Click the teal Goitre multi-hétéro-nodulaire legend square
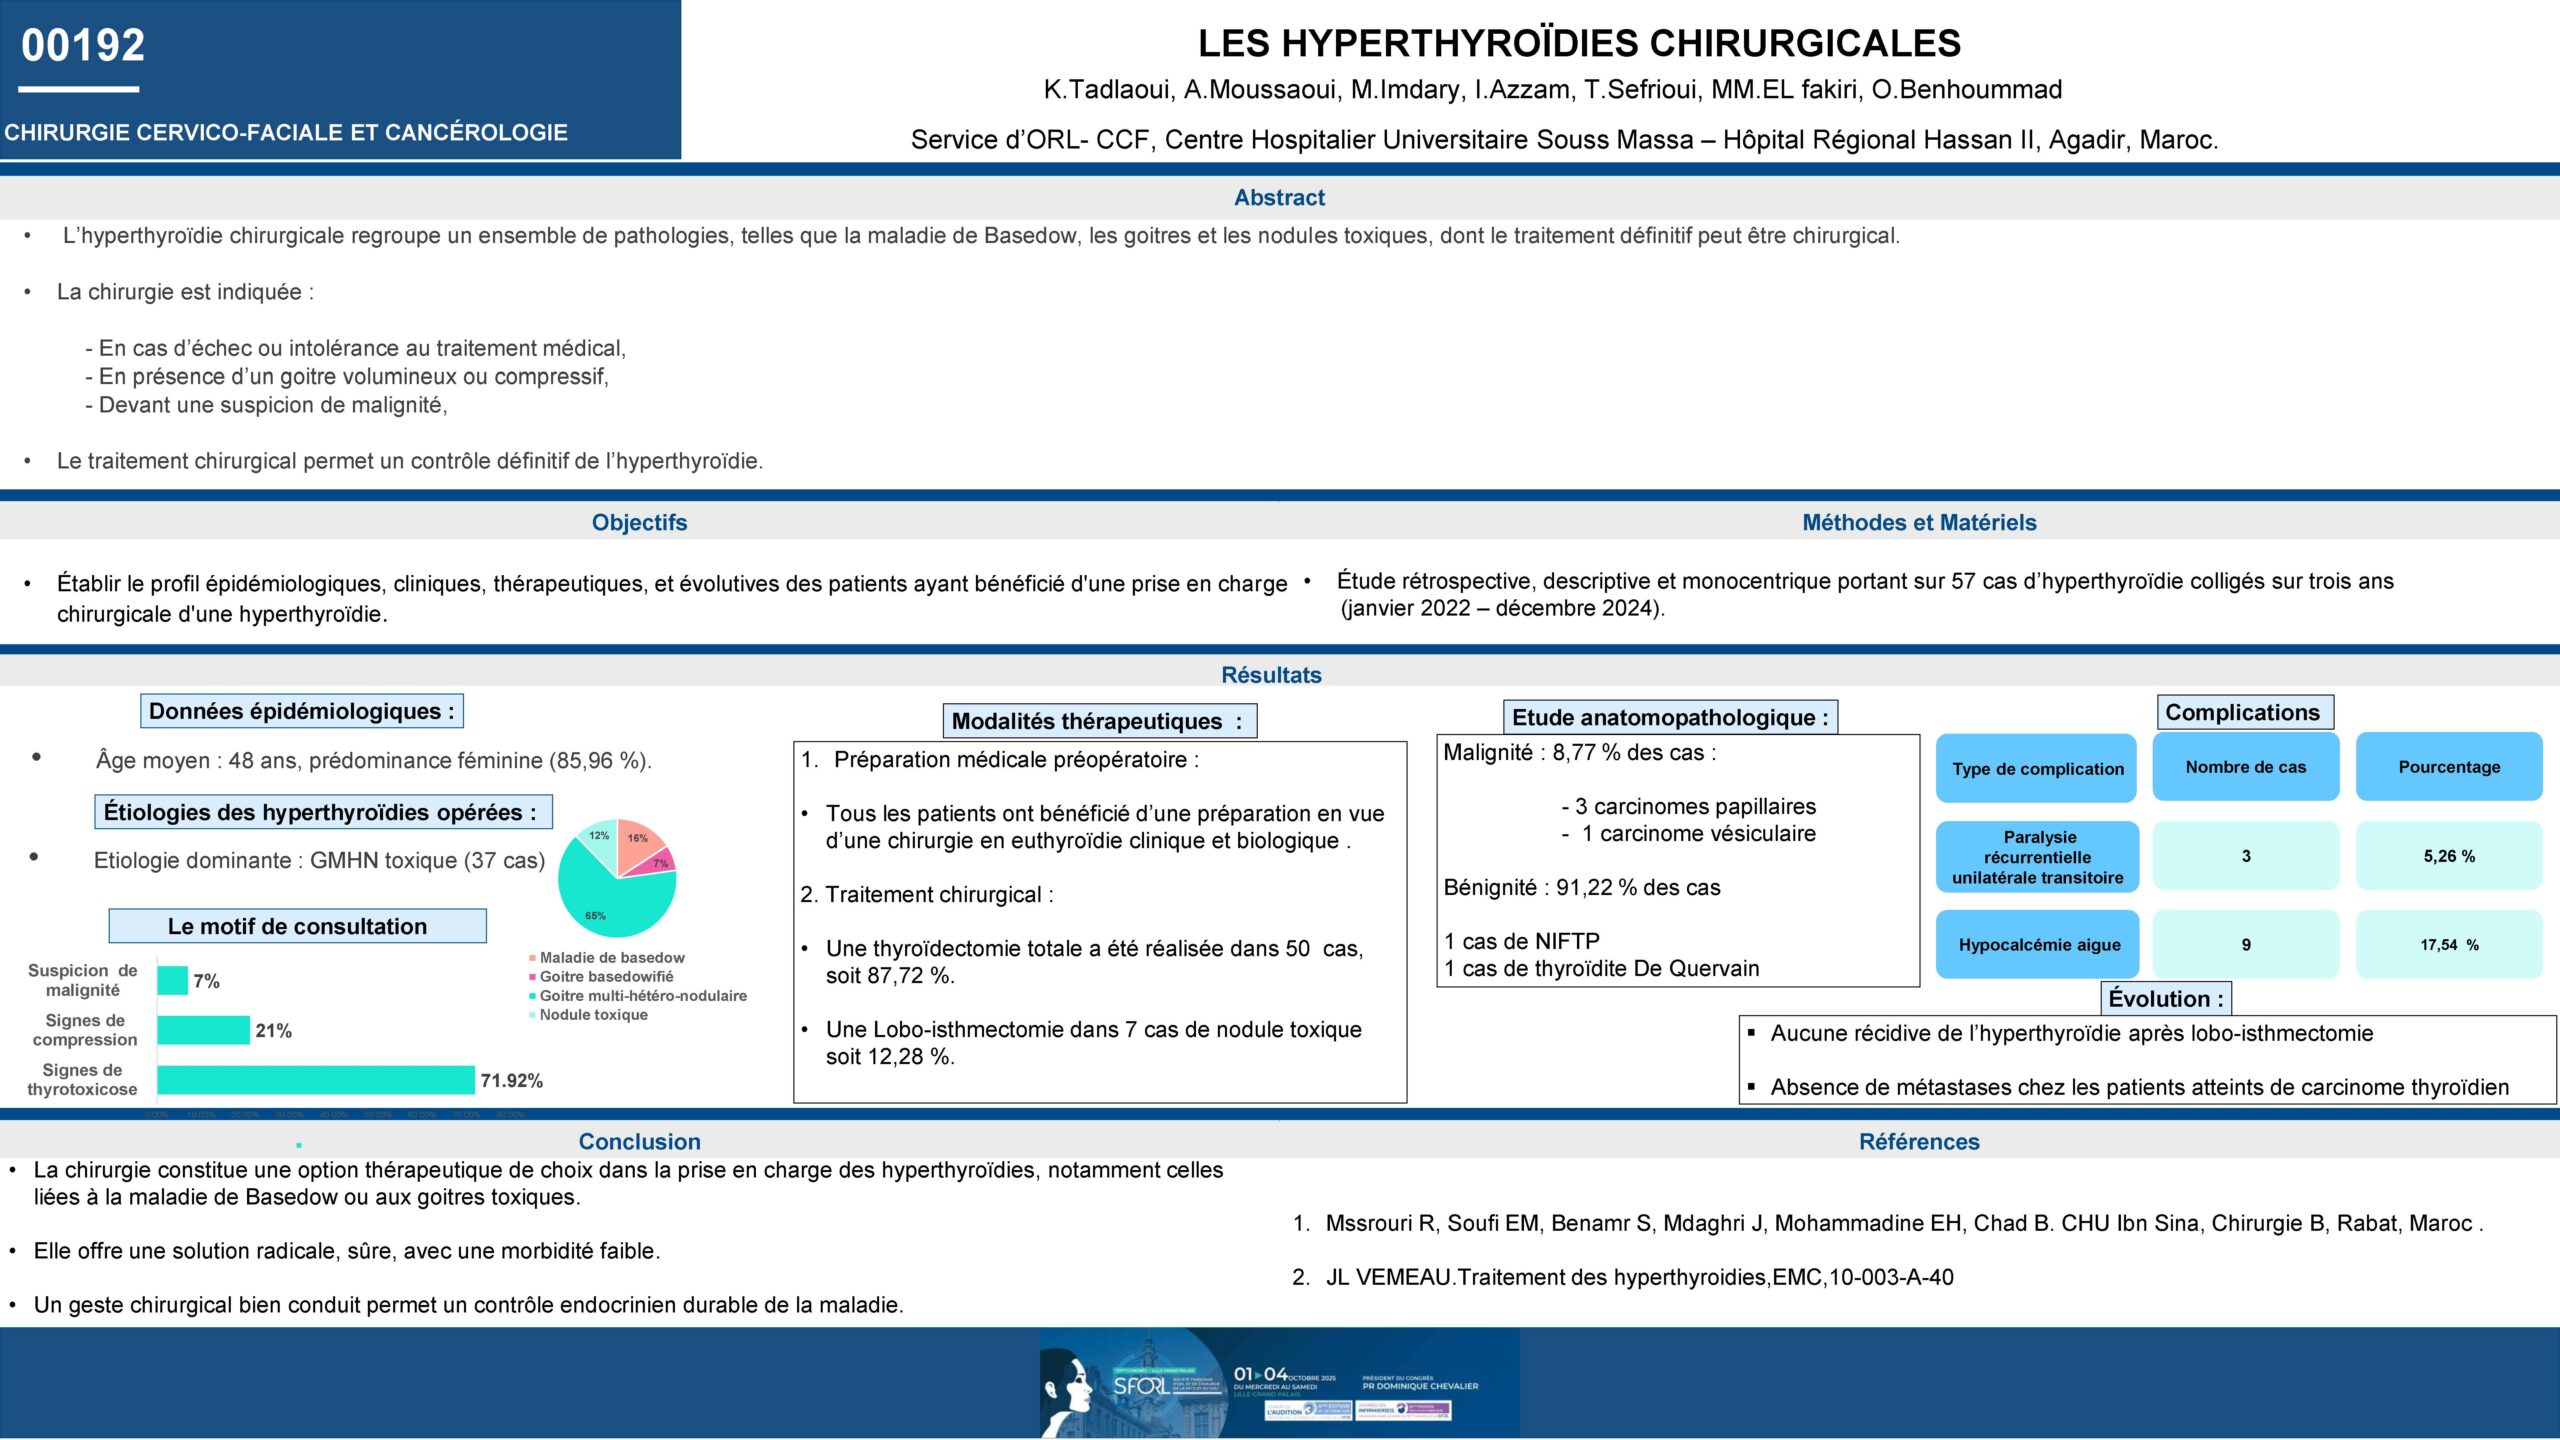The image size is (2560, 1440). coord(533,996)
